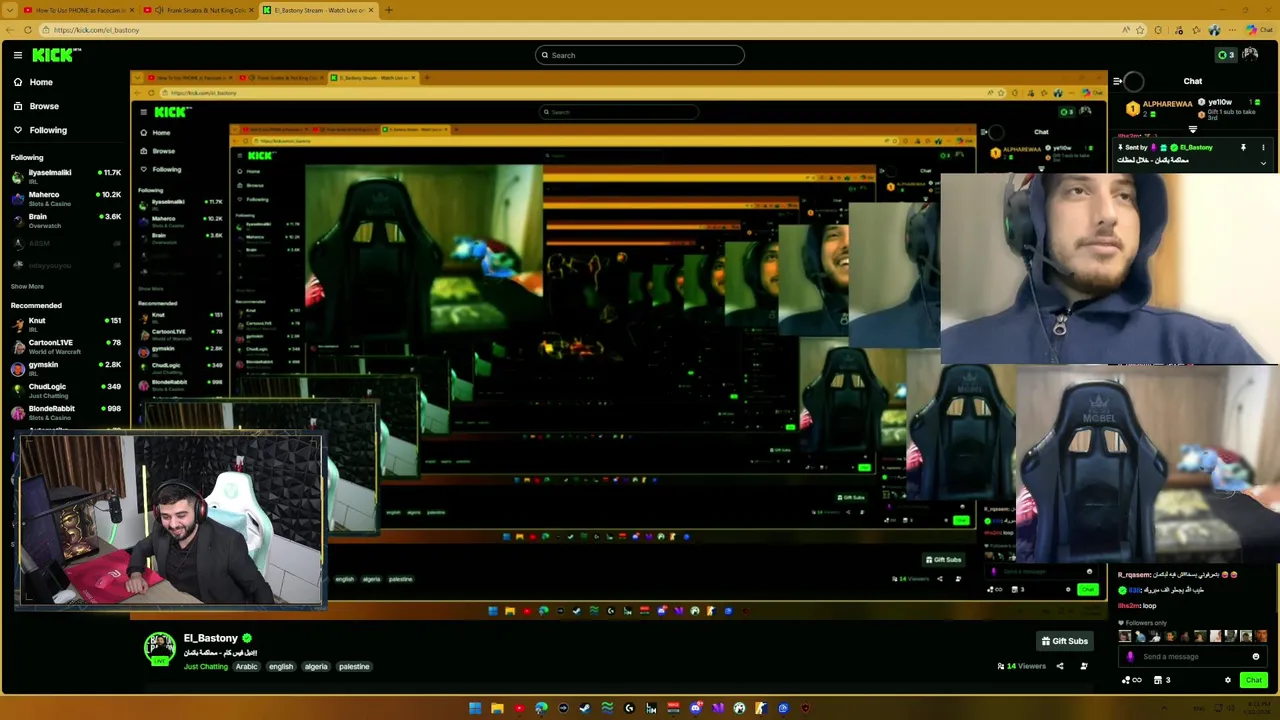Share the stream with share icon

coord(1060,666)
